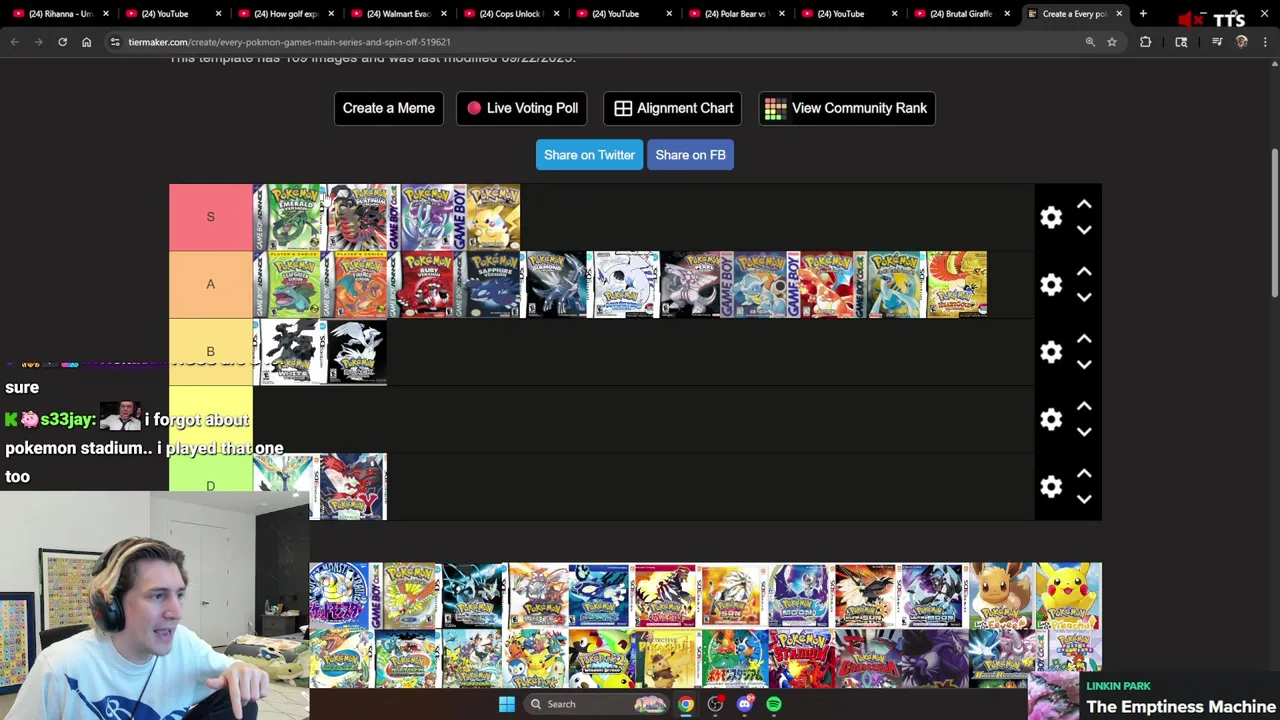Pick Pokémon Sun from the unranked pool

[x=733, y=596]
